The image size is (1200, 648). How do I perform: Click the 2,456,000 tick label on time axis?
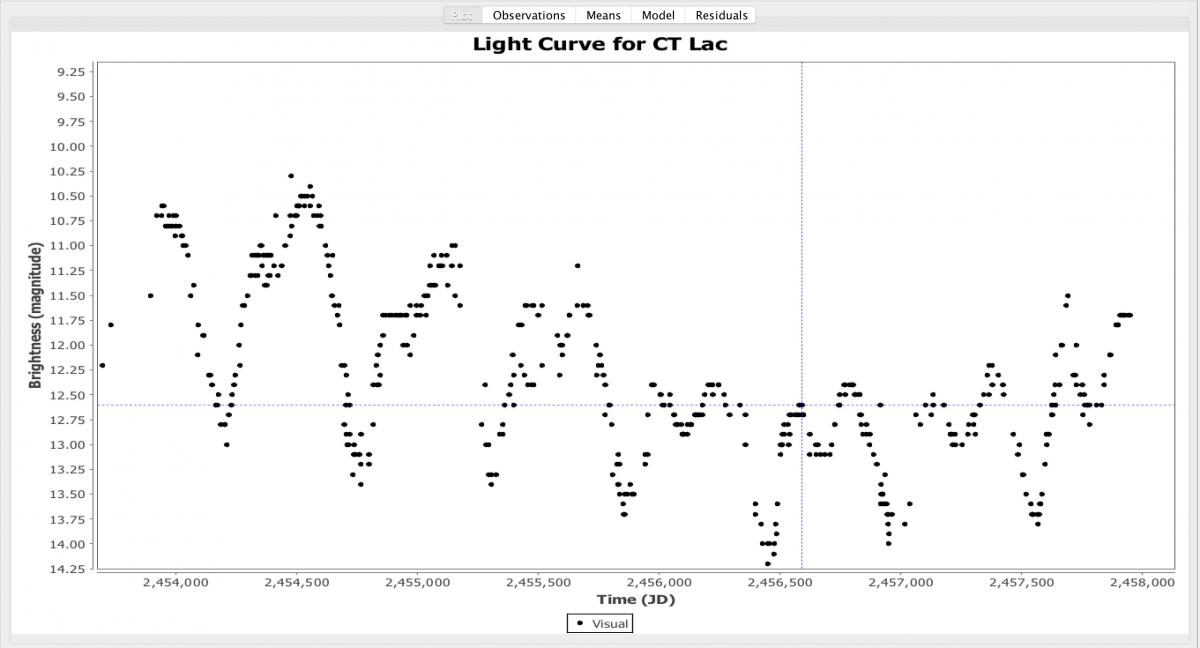pyautogui.click(x=658, y=582)
